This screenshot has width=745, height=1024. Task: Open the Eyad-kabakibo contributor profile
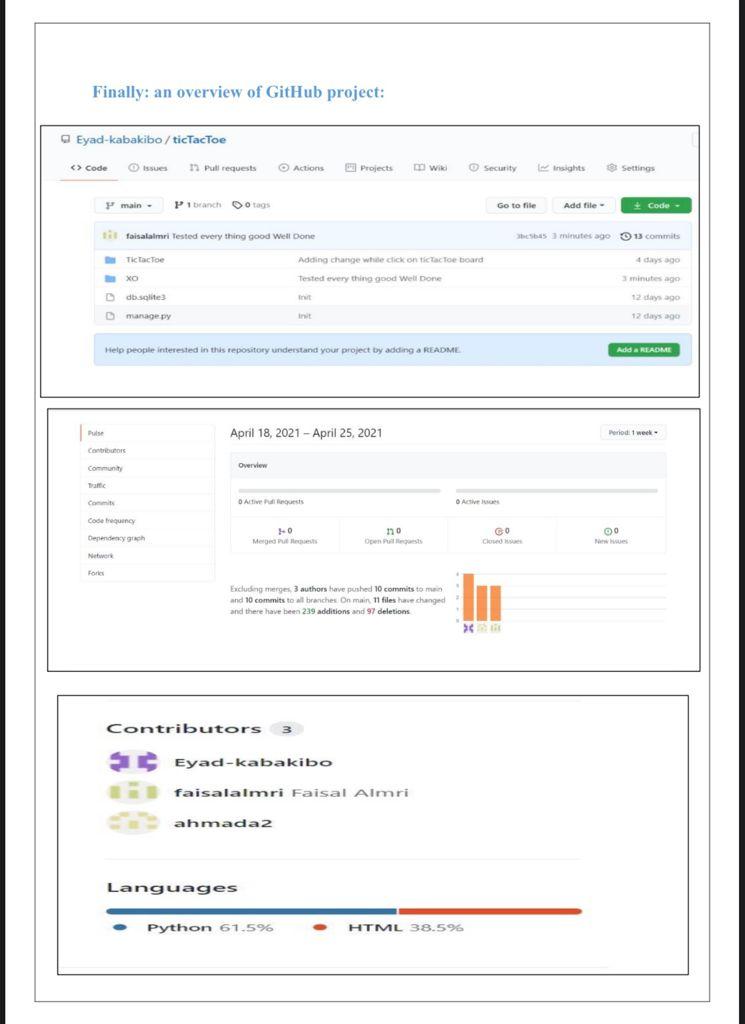pyautogui.click(x=253, y=762)
